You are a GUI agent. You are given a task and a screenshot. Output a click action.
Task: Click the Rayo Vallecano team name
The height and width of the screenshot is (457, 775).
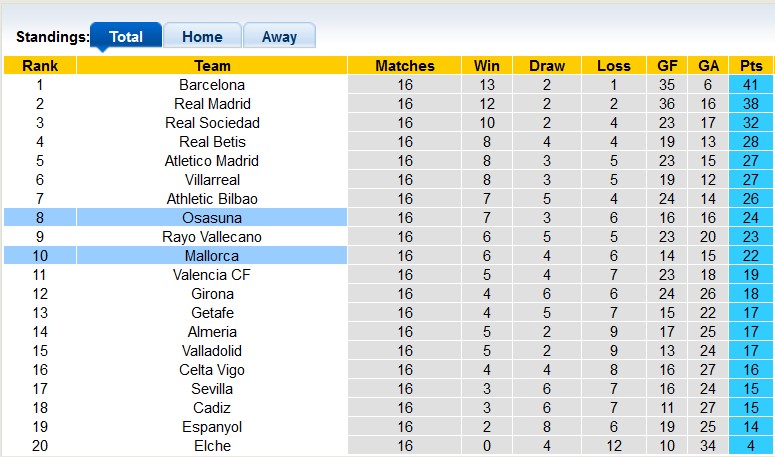point(212,237)
